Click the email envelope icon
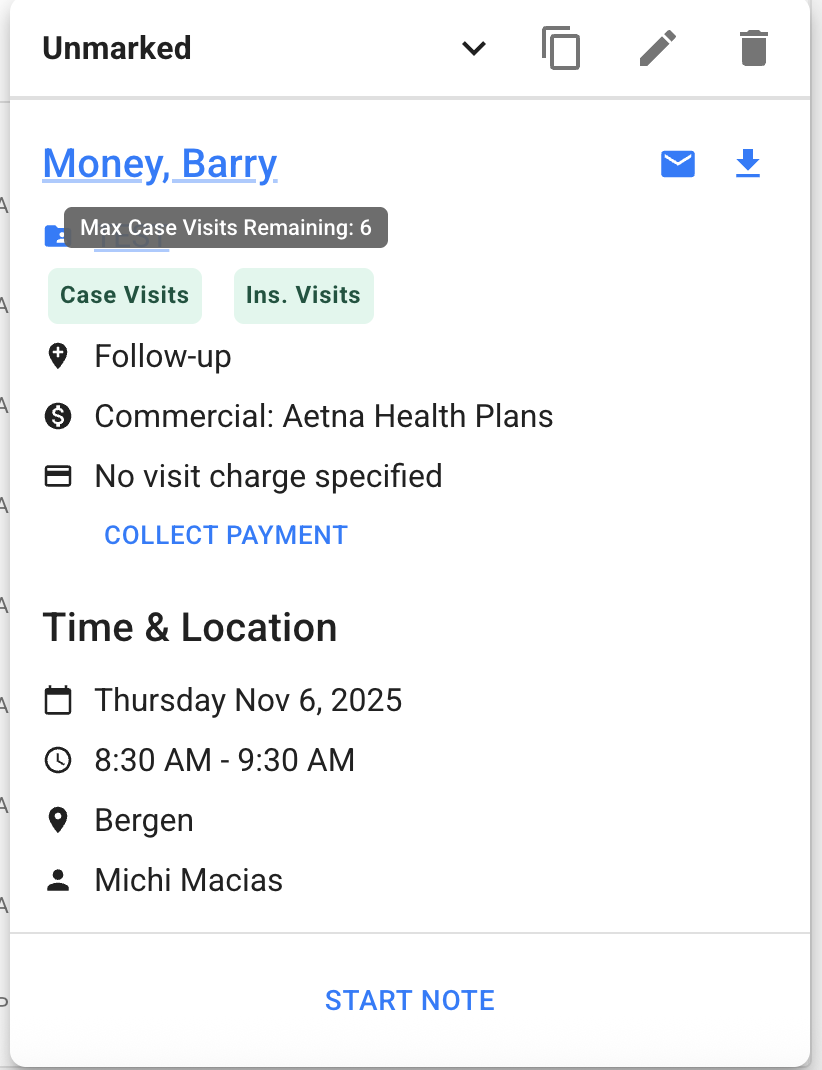822x1070 pixels. 678,164
